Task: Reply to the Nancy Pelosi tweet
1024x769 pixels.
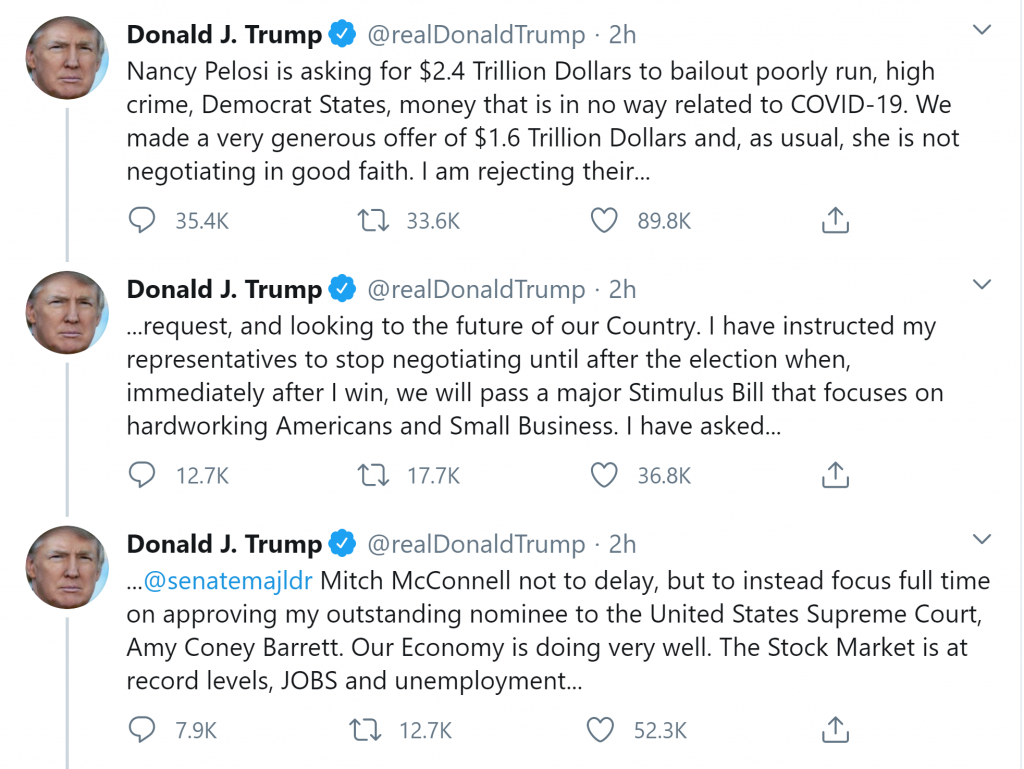Action: click(141, 220)
